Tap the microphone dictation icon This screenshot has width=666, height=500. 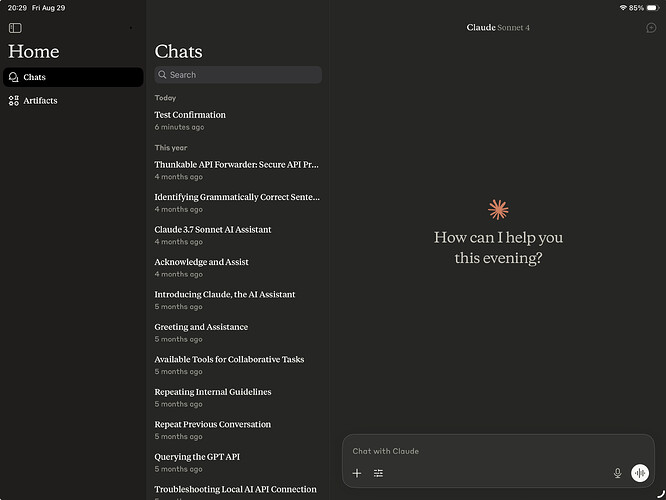click(x=618, y=473)
